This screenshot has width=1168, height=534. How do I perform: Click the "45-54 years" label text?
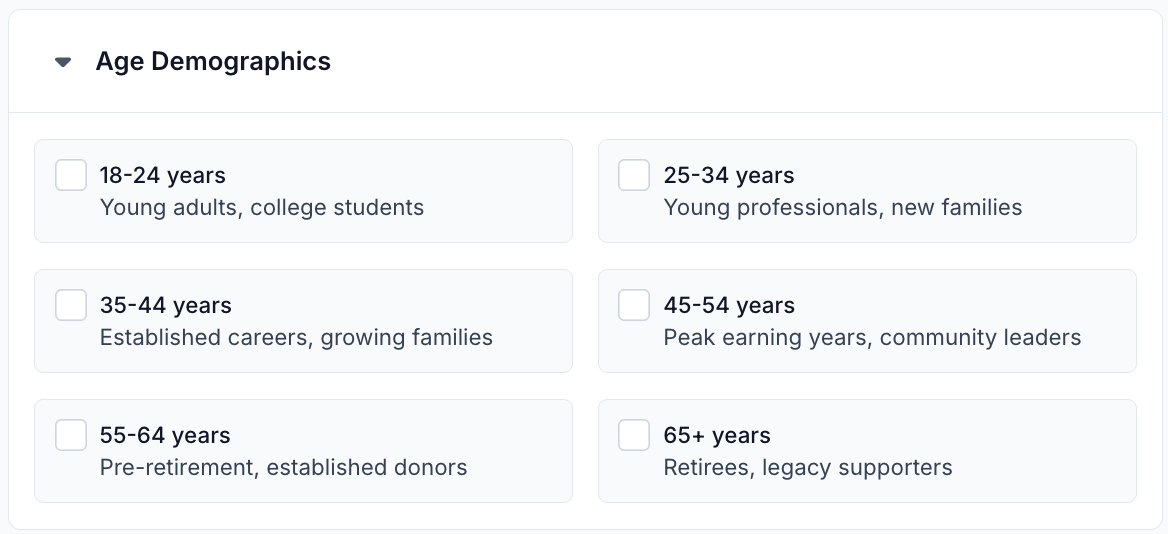click(729, 306)
